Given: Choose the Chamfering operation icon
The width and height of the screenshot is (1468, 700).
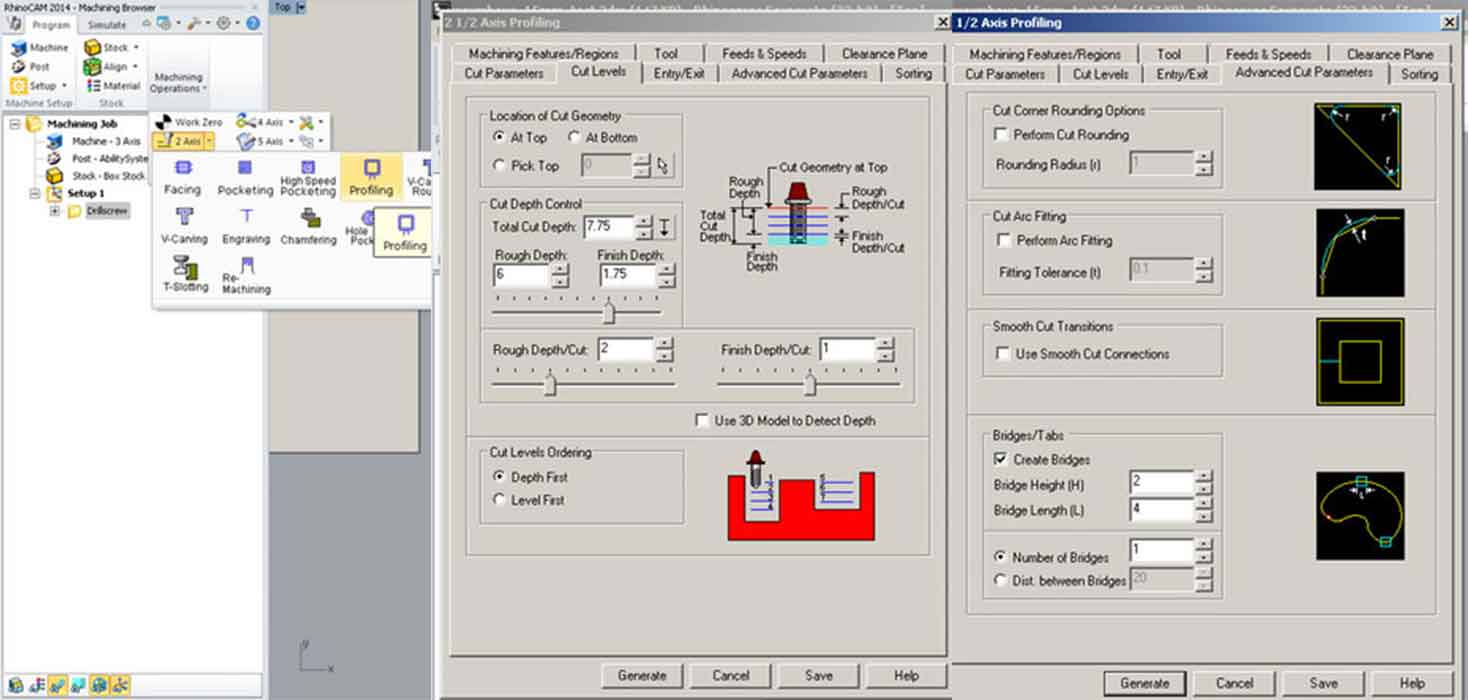Looking at the screenshot, I should pyautogui.click(x=309, y=217).
